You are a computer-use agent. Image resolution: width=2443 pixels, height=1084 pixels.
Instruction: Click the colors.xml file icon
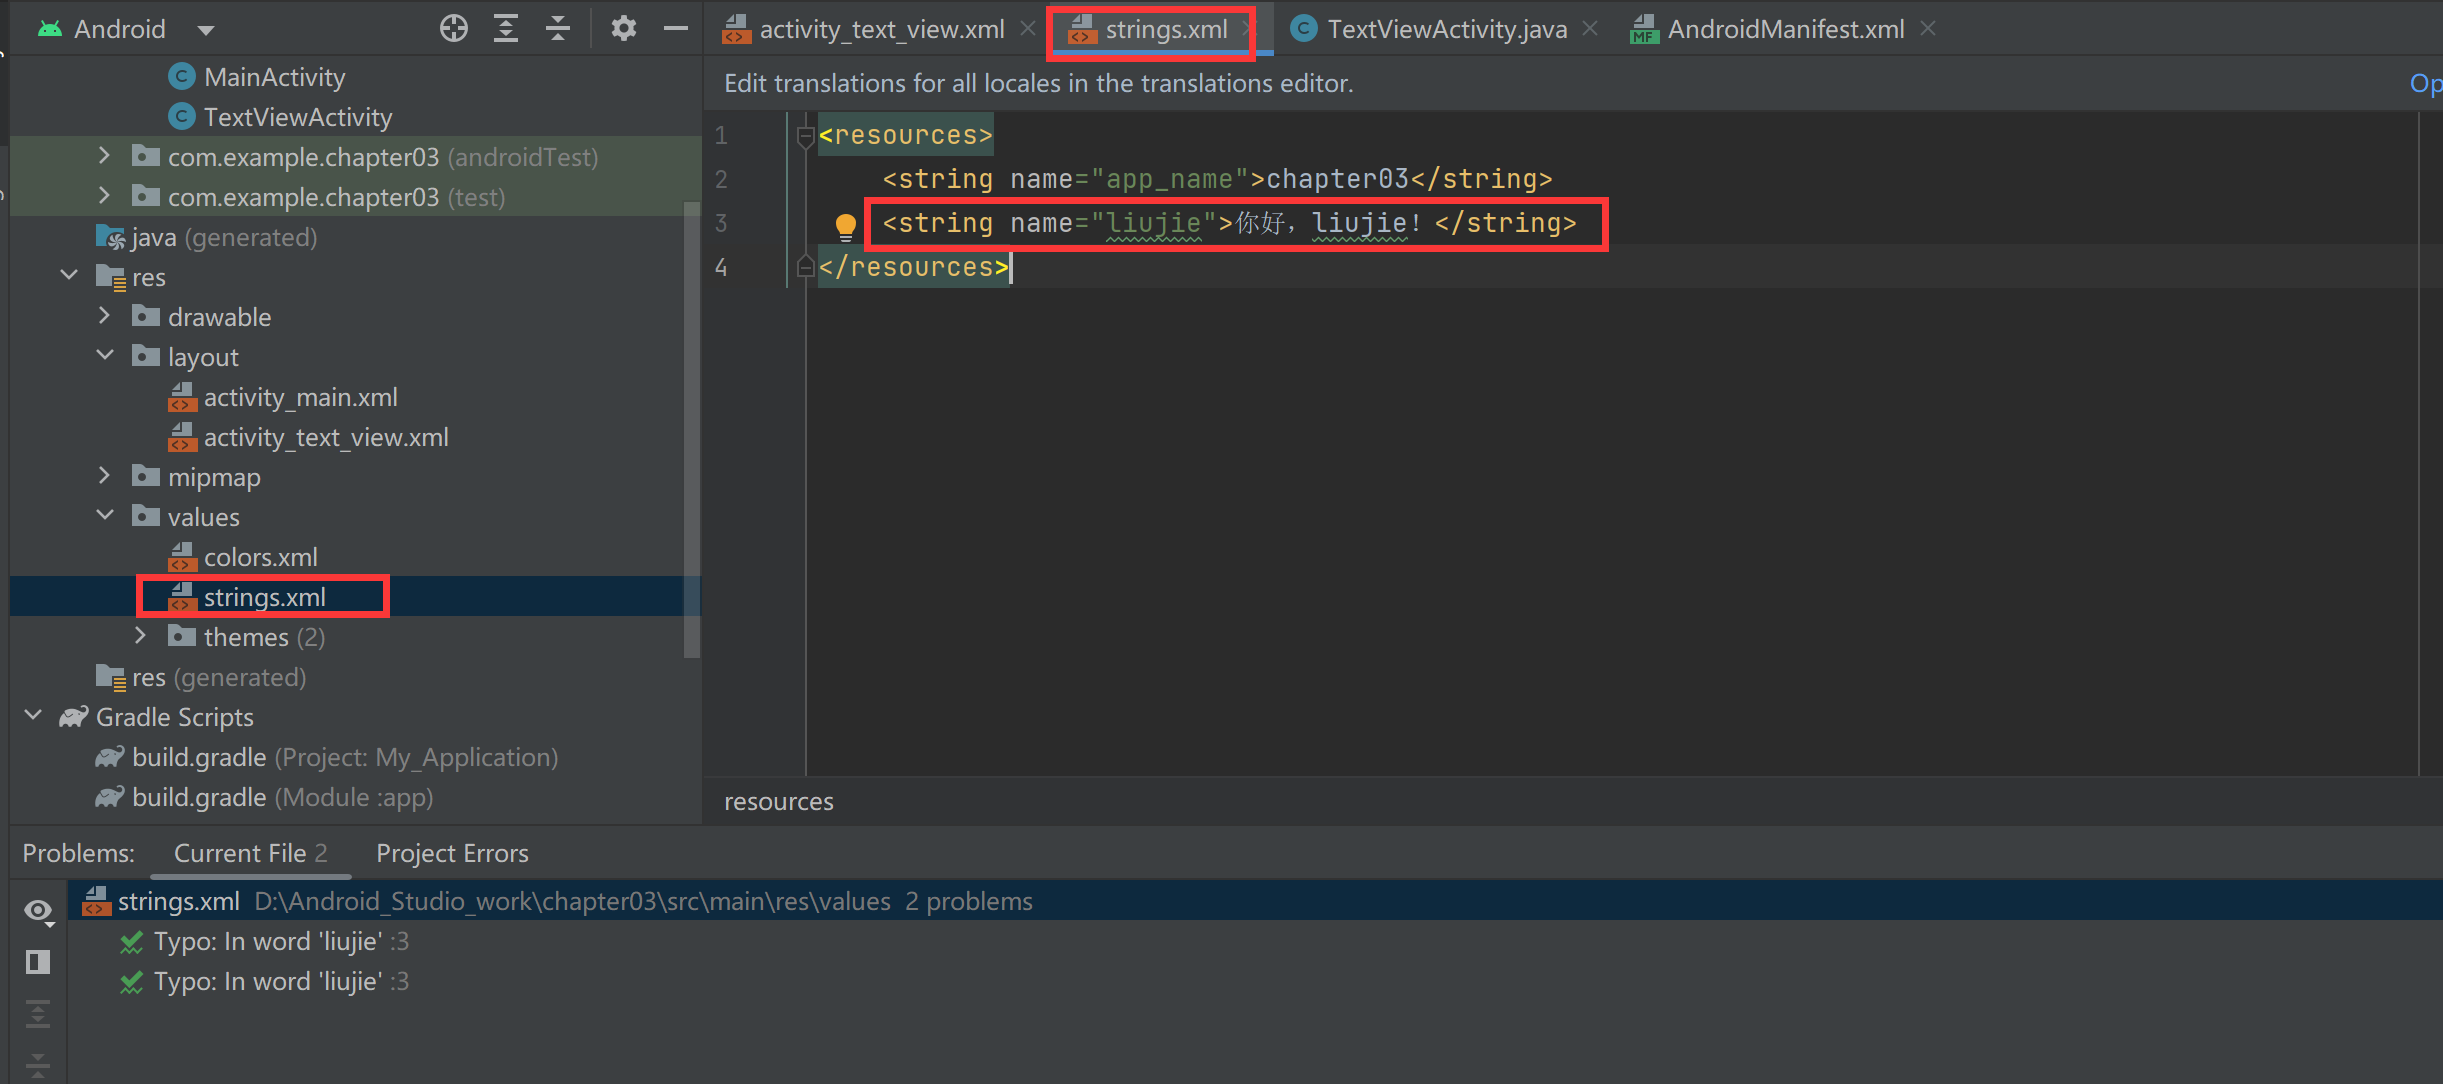182,557
